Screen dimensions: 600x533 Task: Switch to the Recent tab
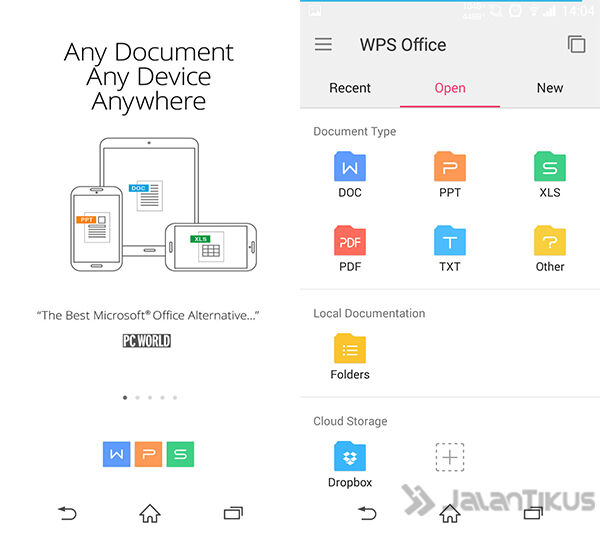coord(350,88)
